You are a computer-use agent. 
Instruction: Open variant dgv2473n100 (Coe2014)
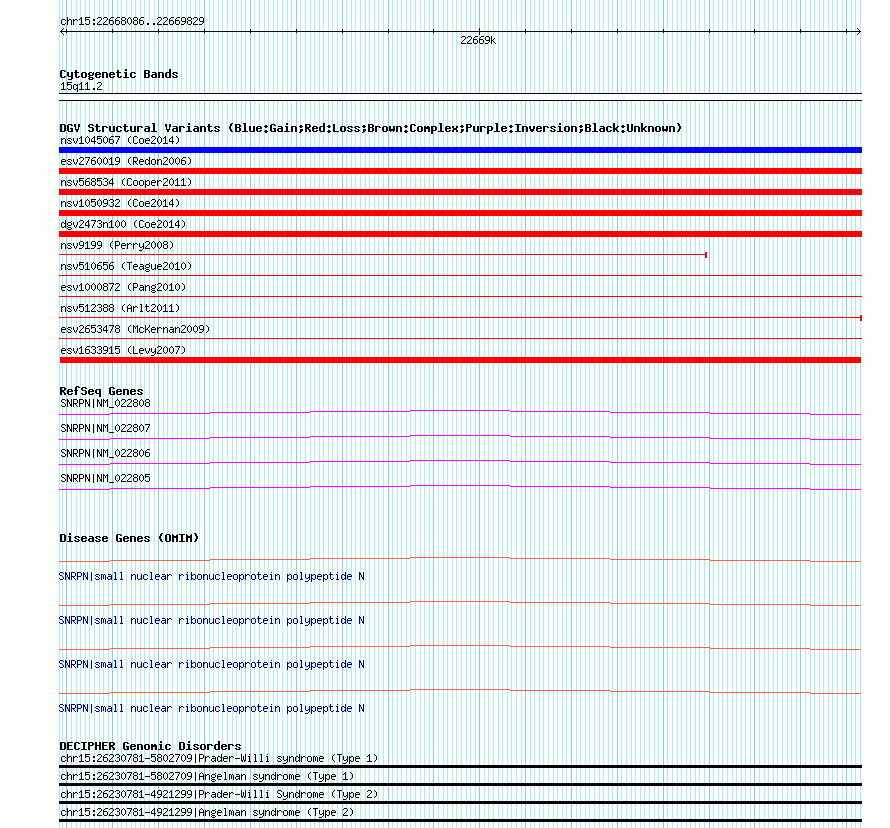pyautogui.click(x=123, y=224)
